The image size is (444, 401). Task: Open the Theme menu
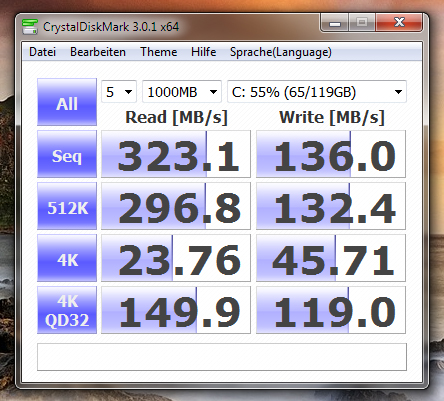point(158,52)
